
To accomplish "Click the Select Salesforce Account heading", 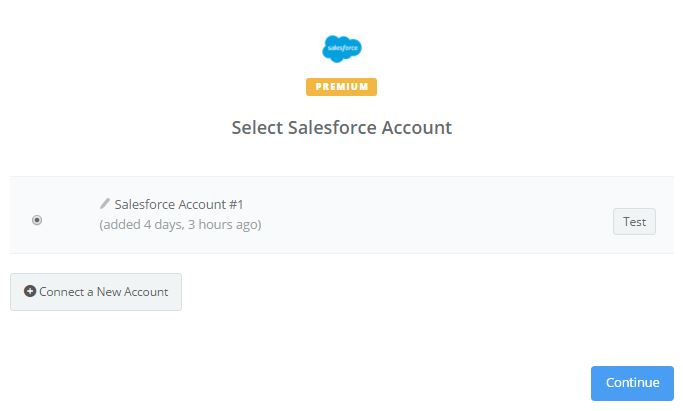I will pyautogui.click(x=342, y=128).
